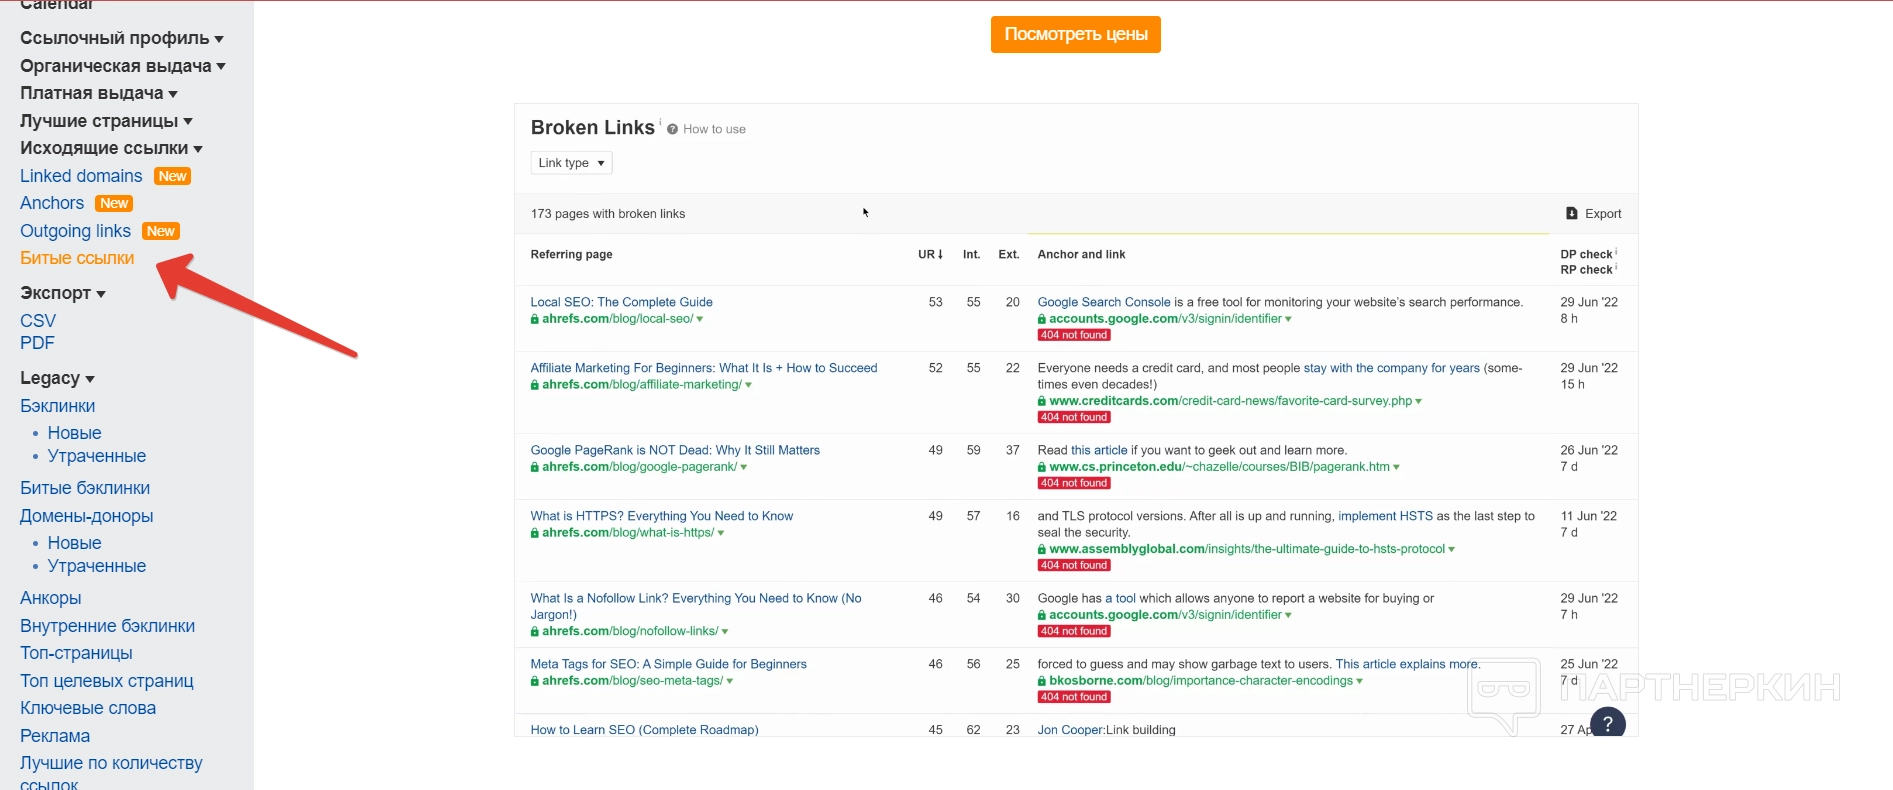Click the DP check info icon
Screen dimensions: 1893x790
pyautogui.click(x=1616, y=251)
